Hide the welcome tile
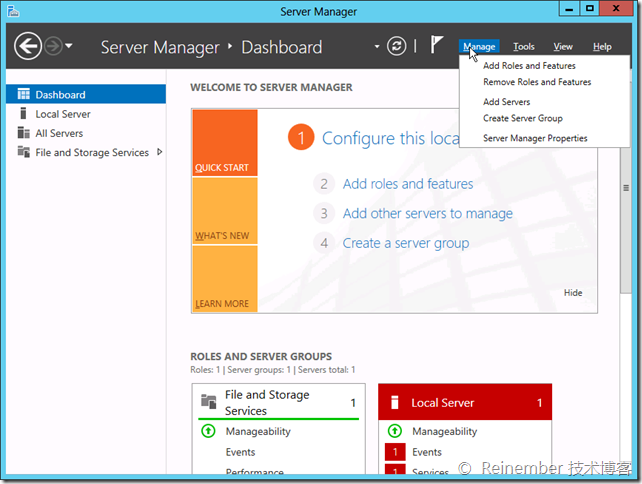The image size is (642, 484). click(572, 293)
